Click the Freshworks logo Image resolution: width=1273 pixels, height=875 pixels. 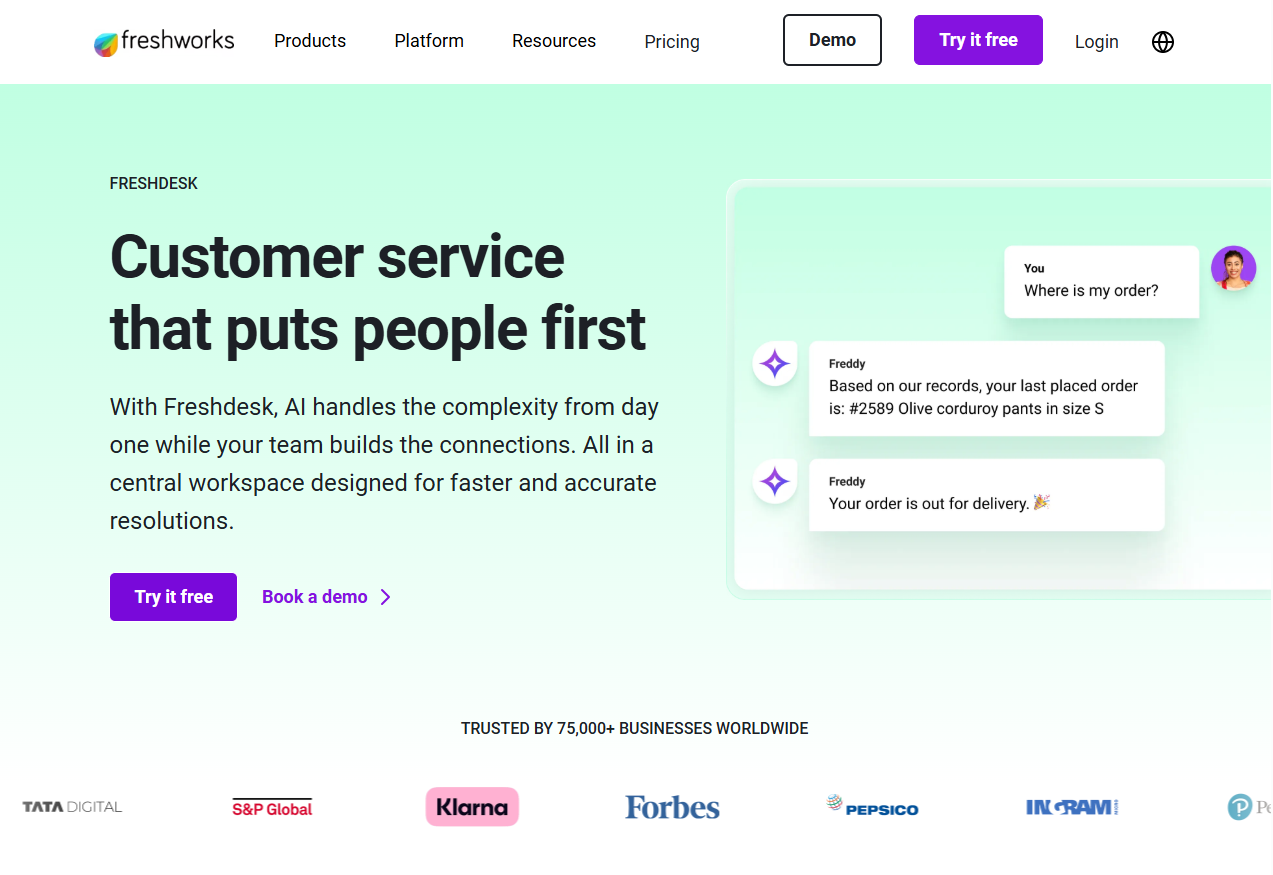point(164,42)
